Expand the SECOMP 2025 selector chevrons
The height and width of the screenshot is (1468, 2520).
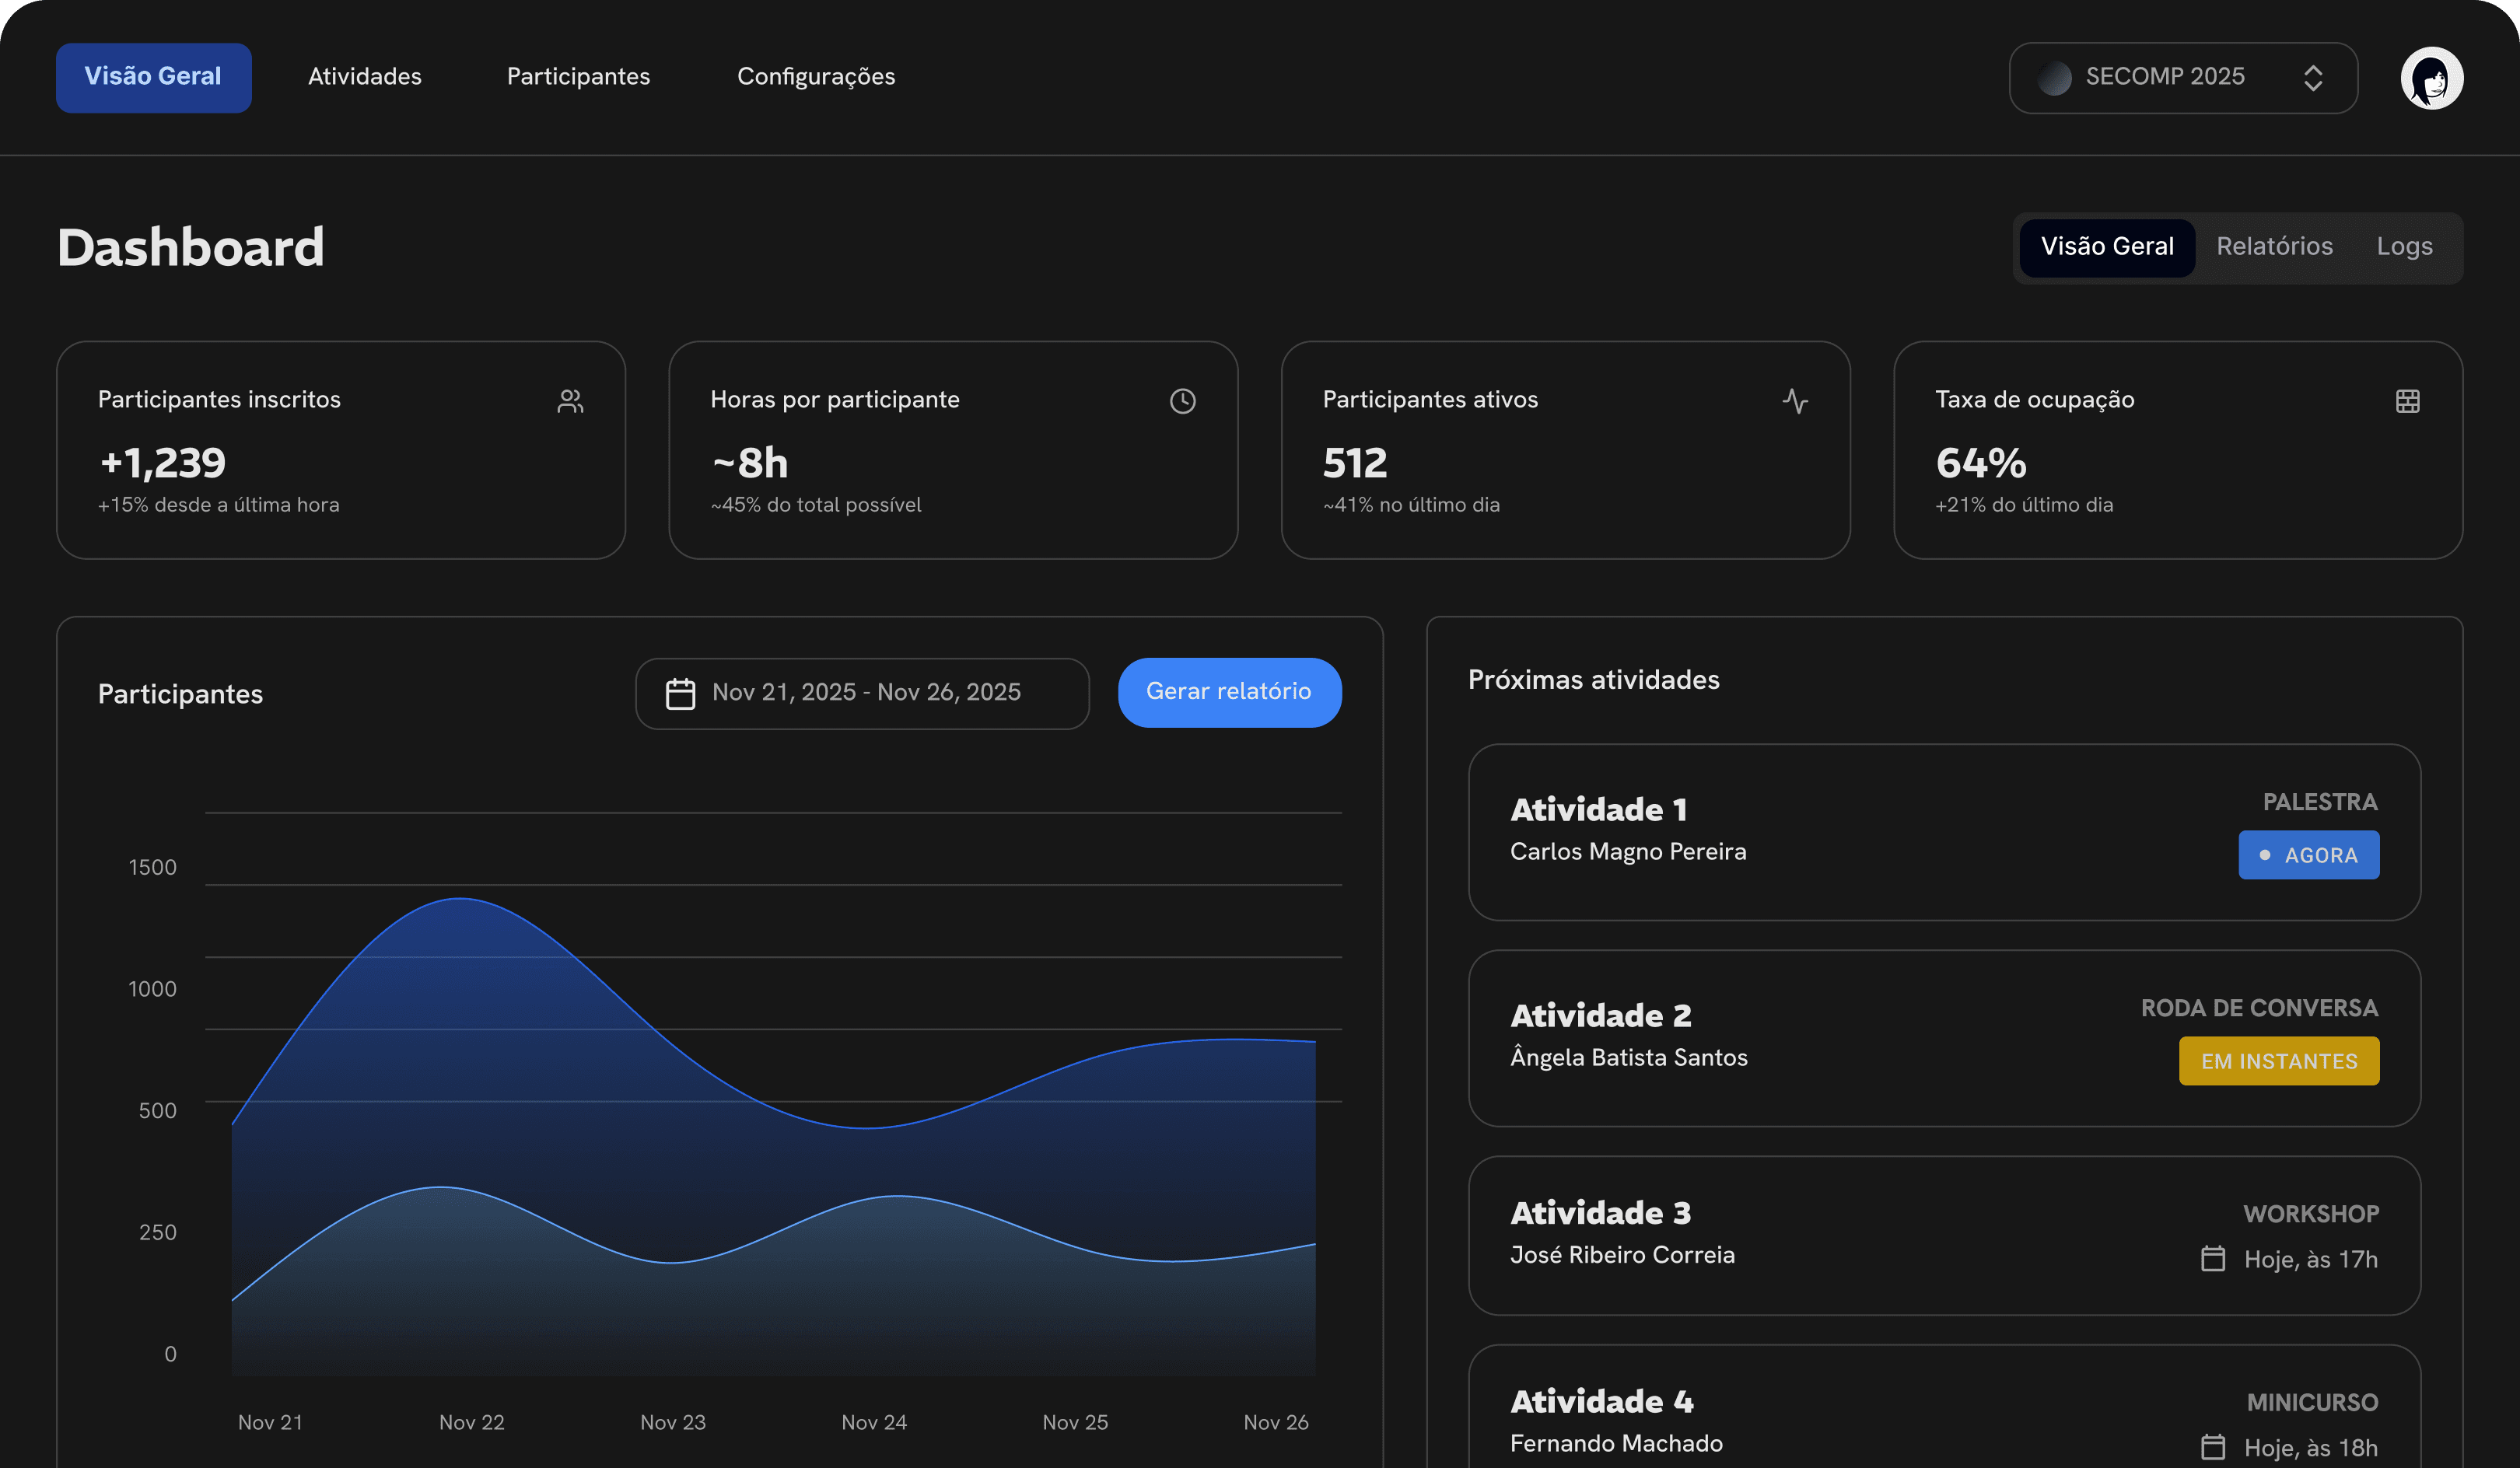click(x=2313, y=78)
